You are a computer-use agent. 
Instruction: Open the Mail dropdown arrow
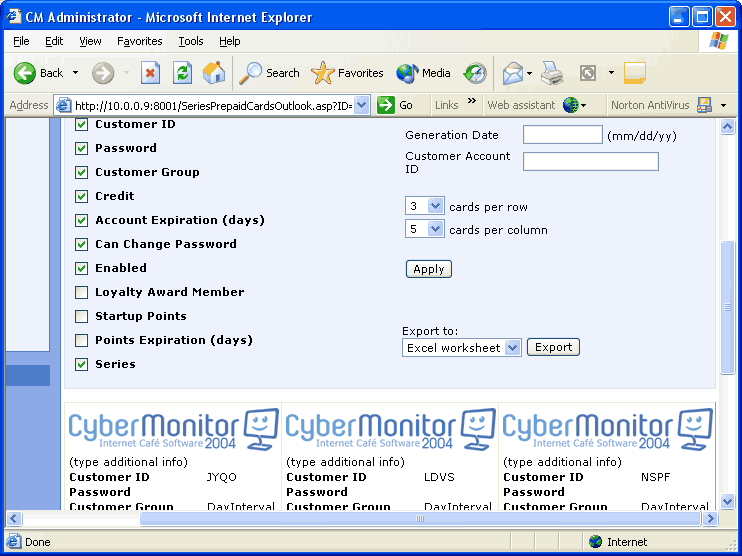click(x=530, y=73)
